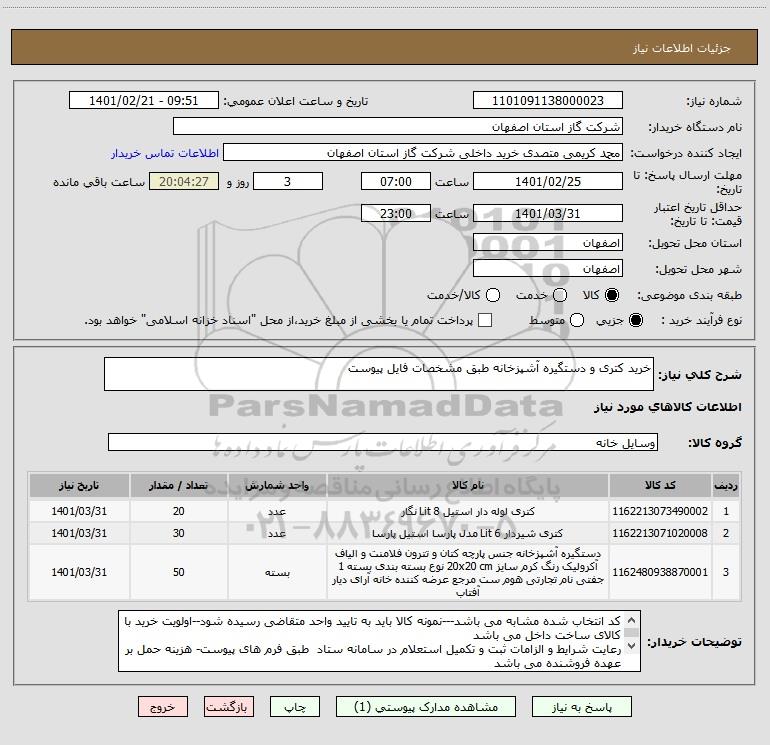This screenshot has height=745, width=770.
Task: Open اطلاعات تماس خریدار link
Action: click(165, 153)
